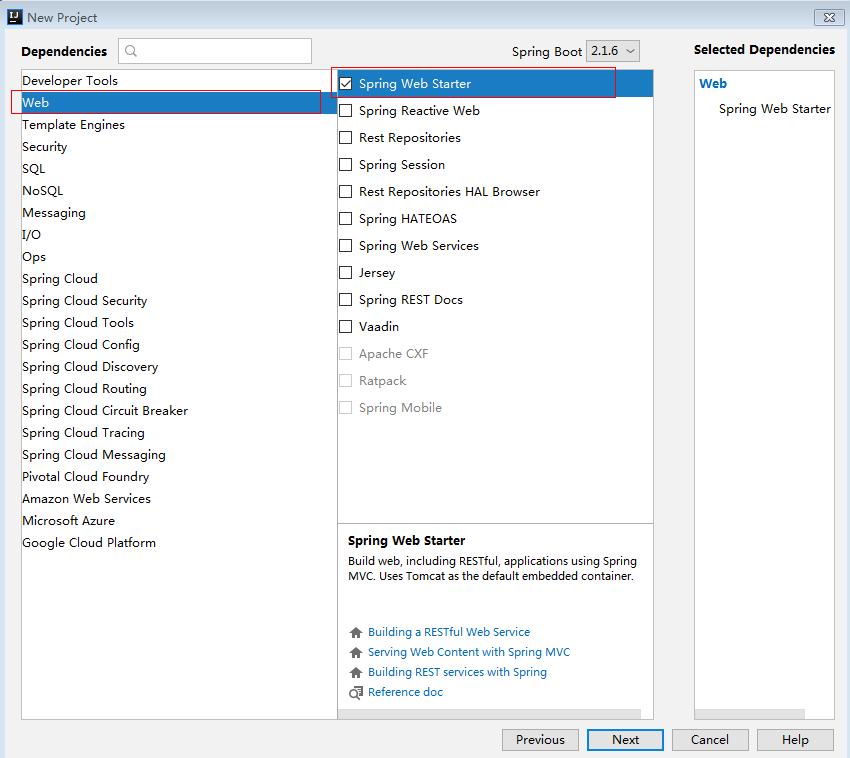Viewport: 850px width, 758px height.
Task: Select the Ops category
Action: pyautogui.click(x=179, y=256)
